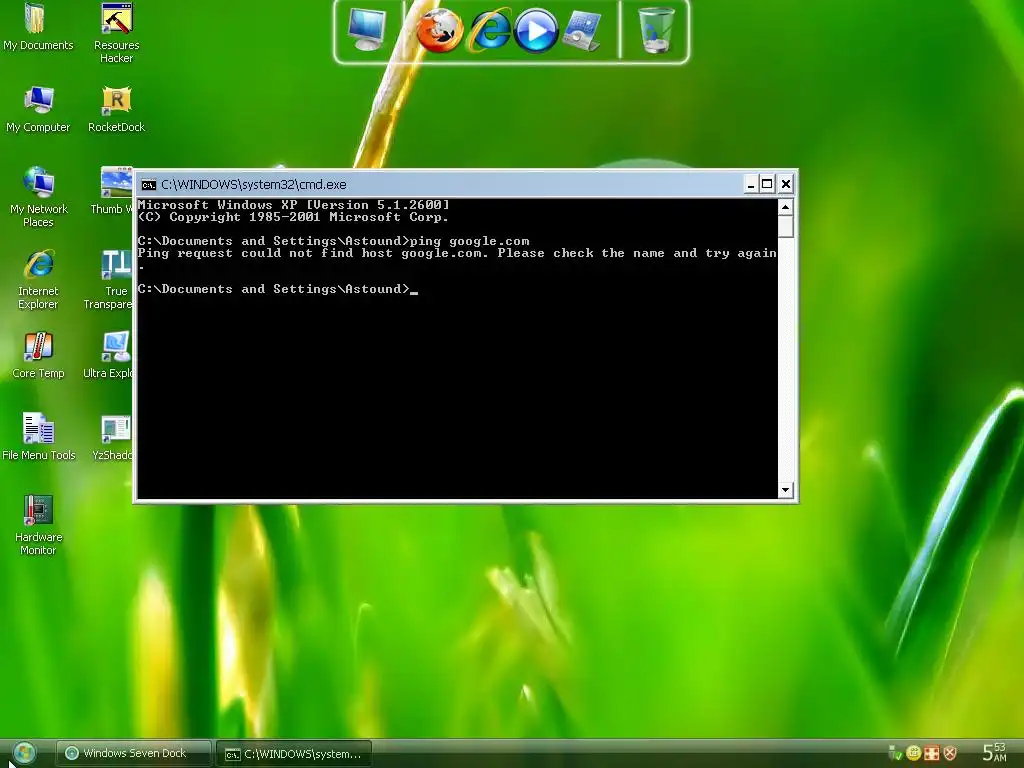Viewport: 1024px width, 768px height.
Task: Click the cmd window scrollbar thumb
Action: pos(786,226)
